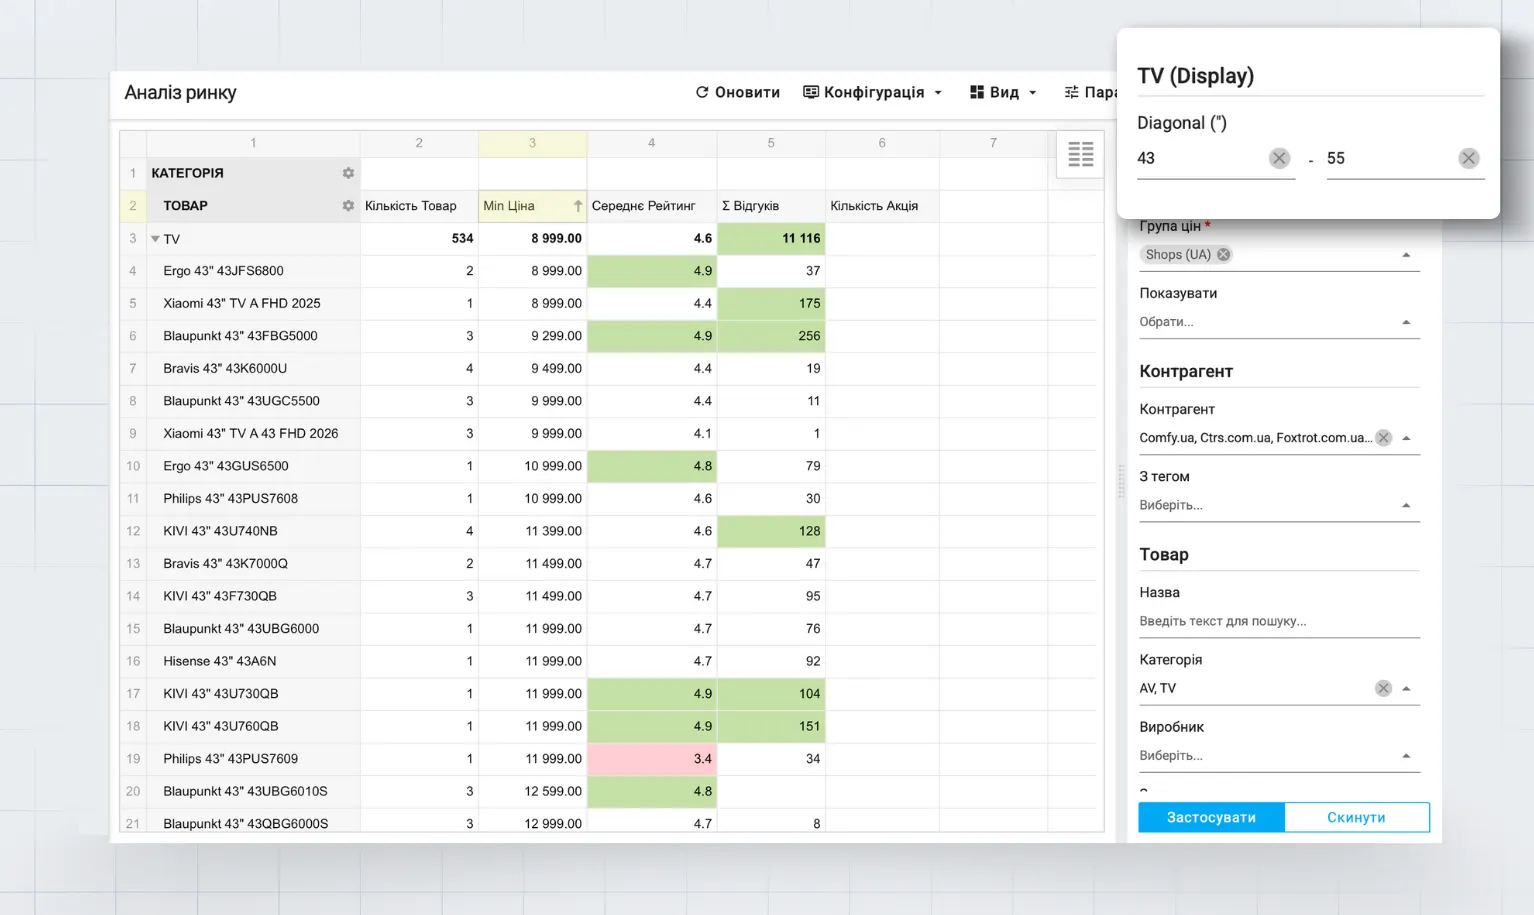The height and width of the screenshot is (915, 1534).
Task: Open the Виробник dropdown
Action: pyautogui.click(x=1406, y=756)
